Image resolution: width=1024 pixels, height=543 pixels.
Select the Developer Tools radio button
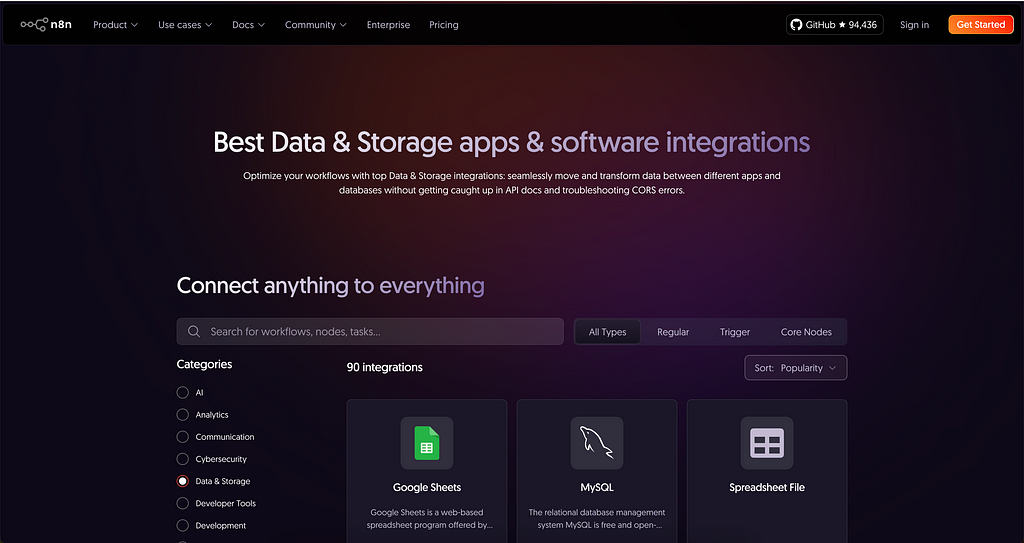183,503
